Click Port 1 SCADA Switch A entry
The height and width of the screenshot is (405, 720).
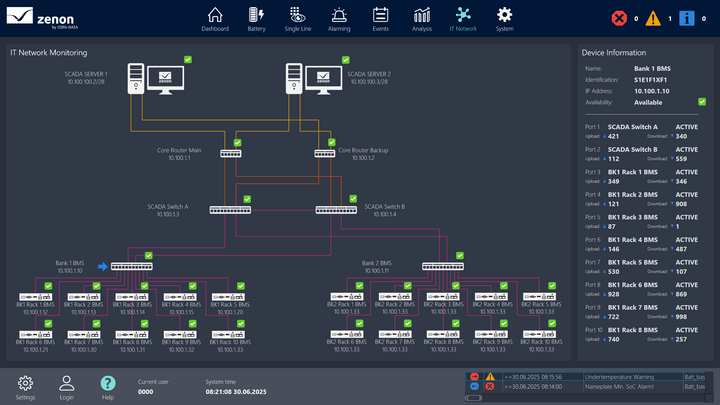click(x=642, y=131)
